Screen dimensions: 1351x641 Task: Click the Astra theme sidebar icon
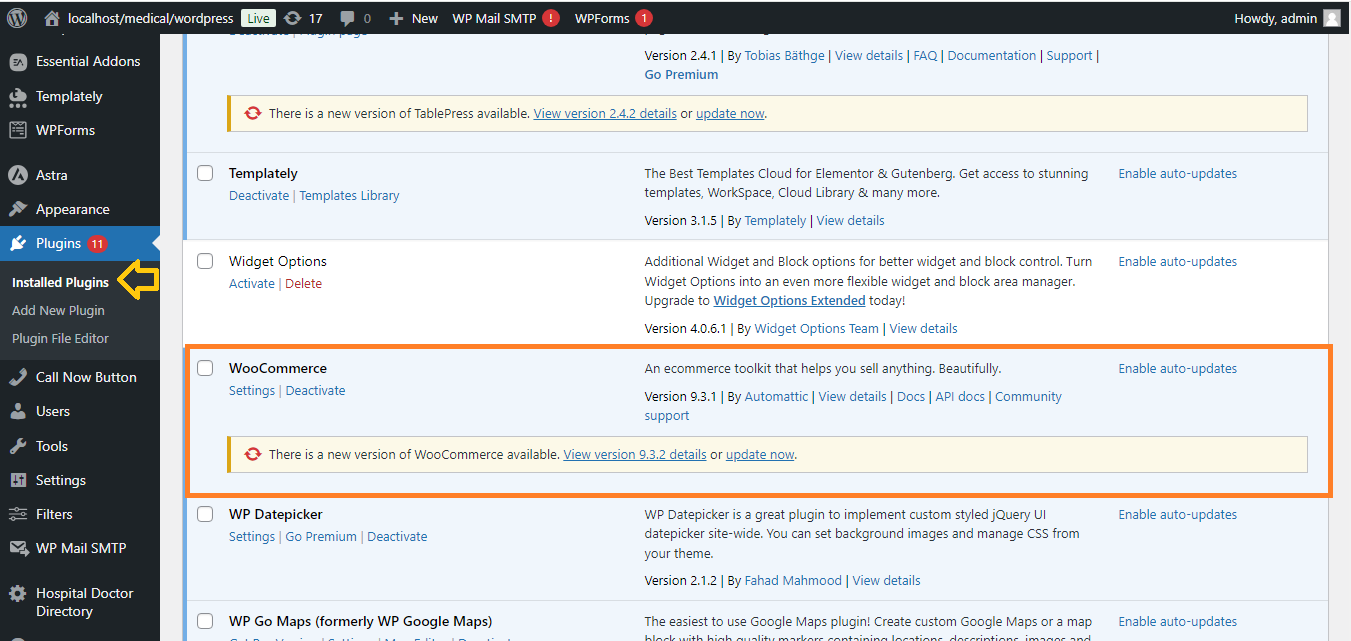click(x=18, y=175)
